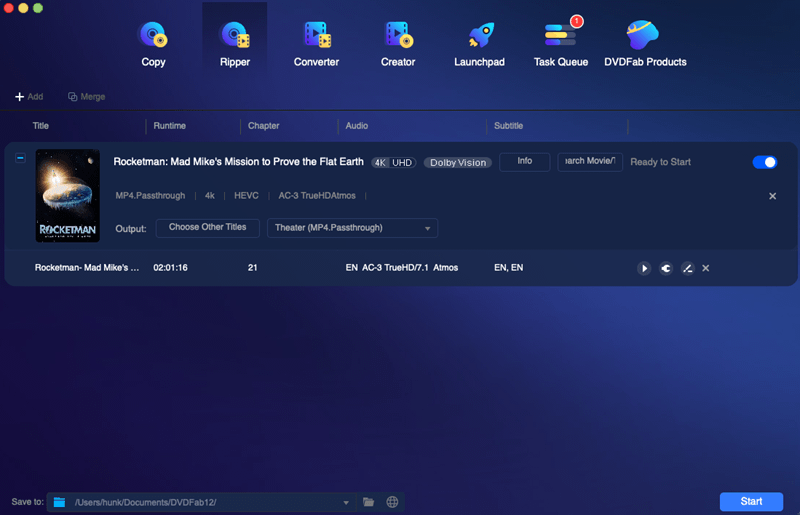Click the full Rocketman movie title heading
The width and height of the screenshot is (800, 515).
[238, 162]
